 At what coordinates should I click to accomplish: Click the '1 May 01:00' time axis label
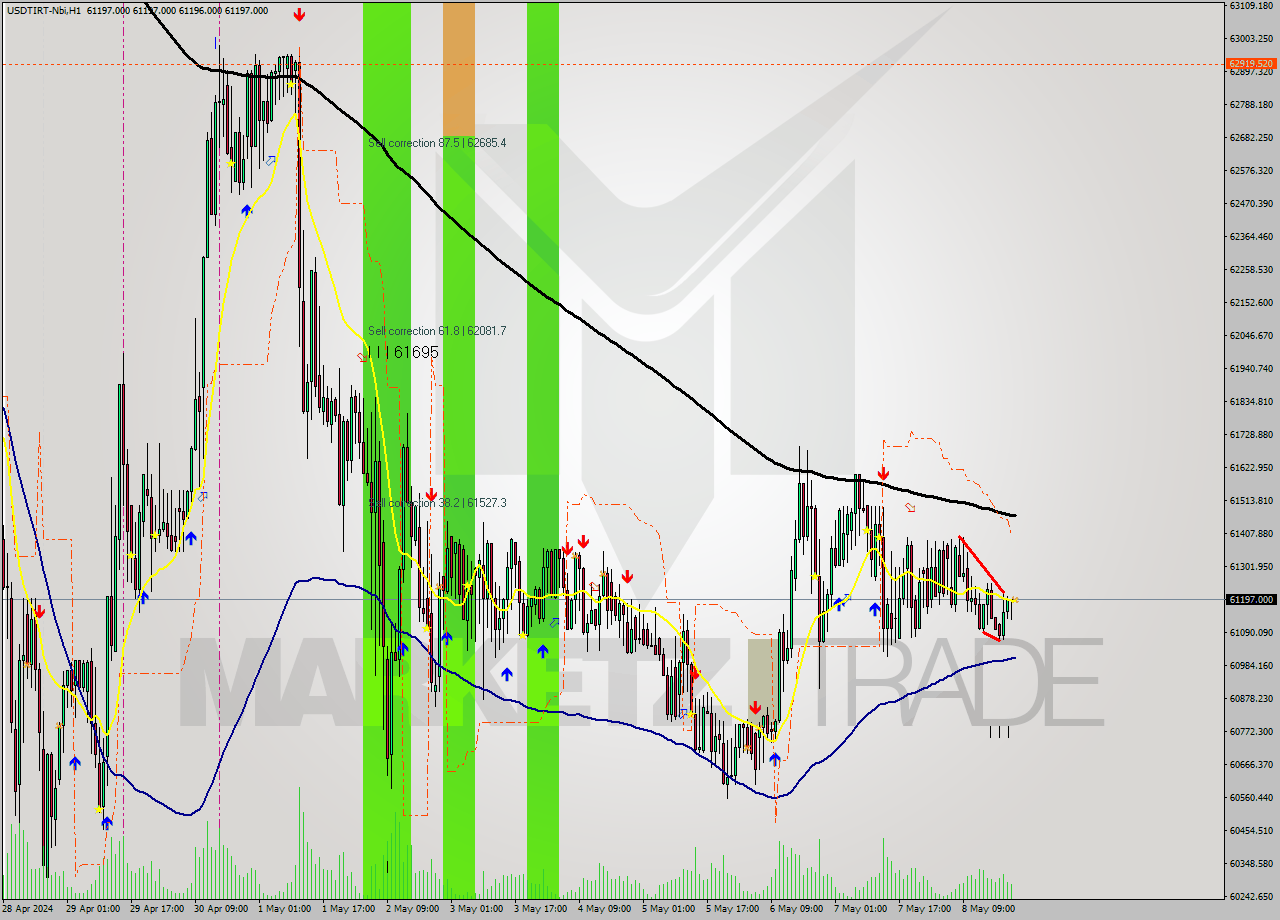(x=284, y=909)
